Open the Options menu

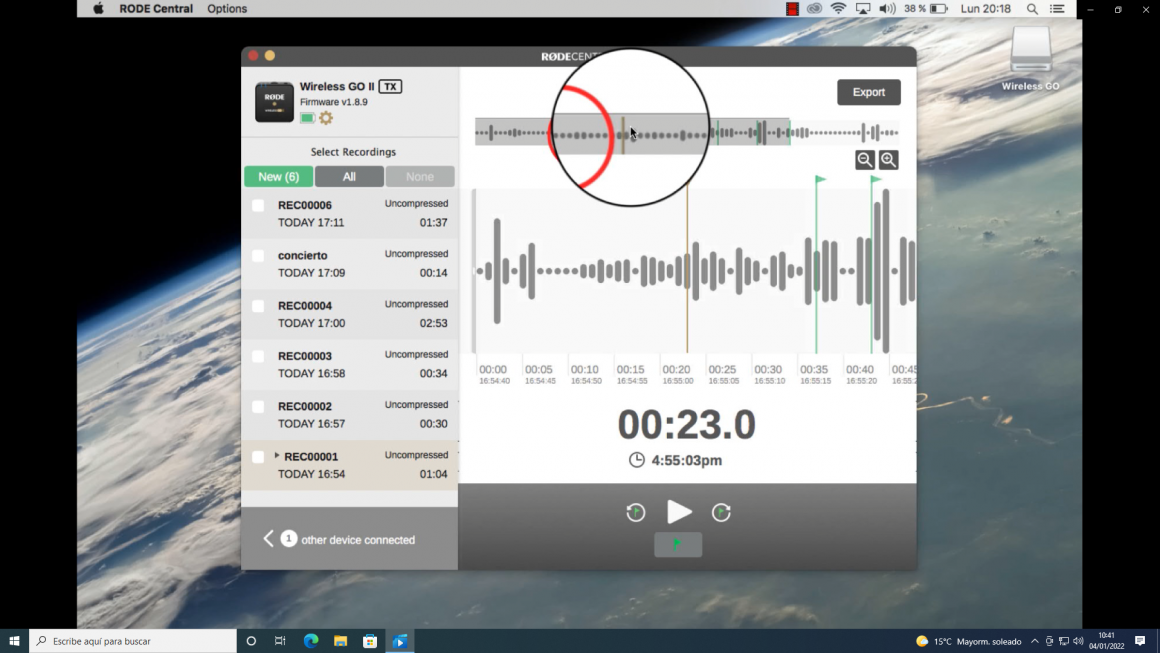[227, 9]
